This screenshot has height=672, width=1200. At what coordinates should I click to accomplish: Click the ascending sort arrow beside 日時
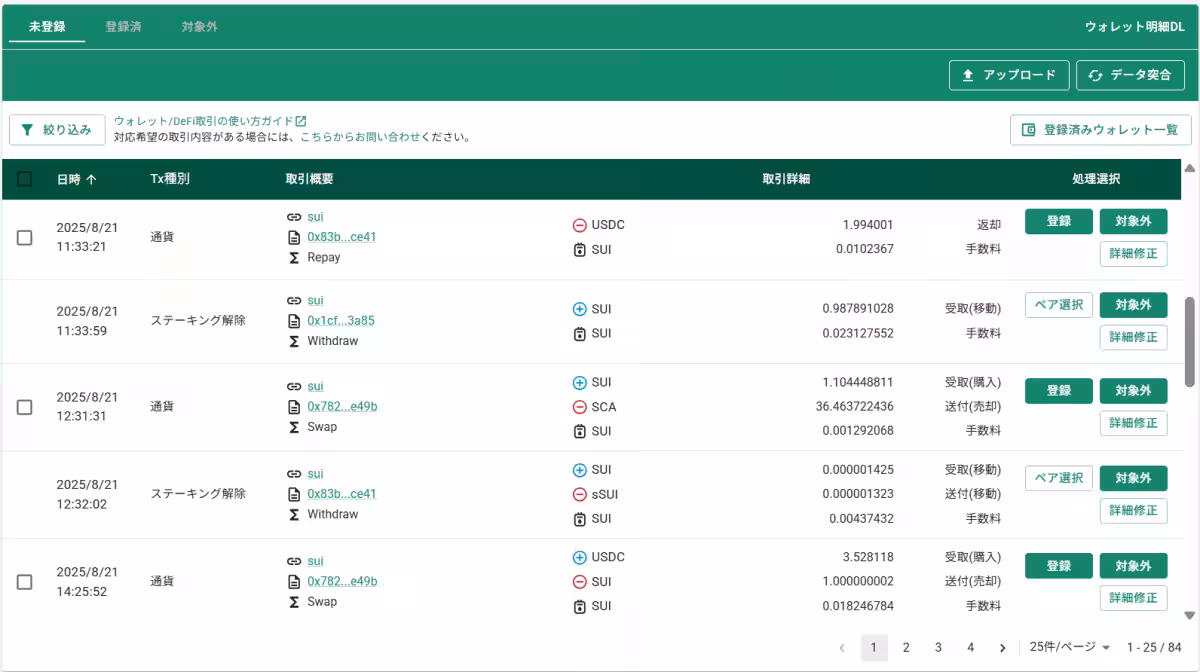point(92,180)
